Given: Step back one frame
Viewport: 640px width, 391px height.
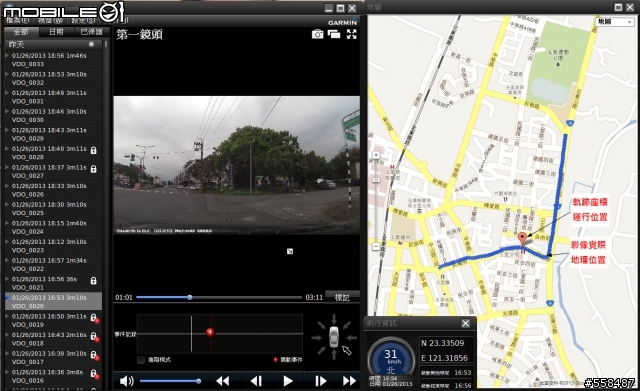Looking at the screenshot, I should point(256,381).
